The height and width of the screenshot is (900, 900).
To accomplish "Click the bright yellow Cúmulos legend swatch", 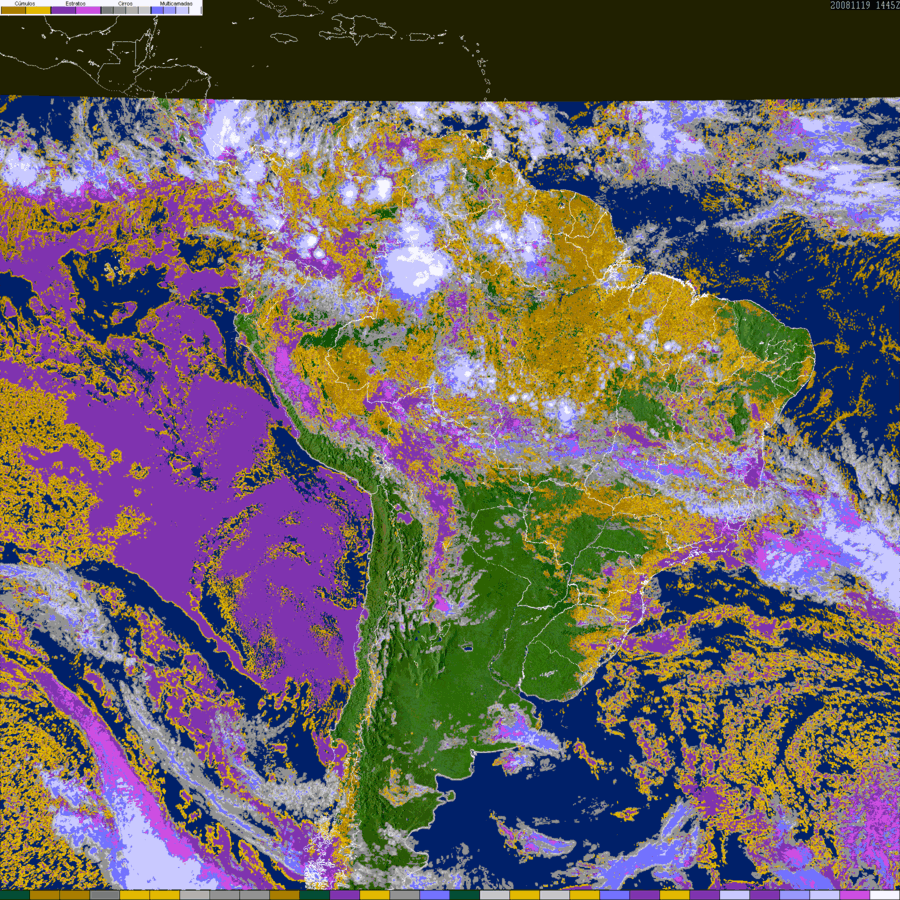I will tap(38, 10).
